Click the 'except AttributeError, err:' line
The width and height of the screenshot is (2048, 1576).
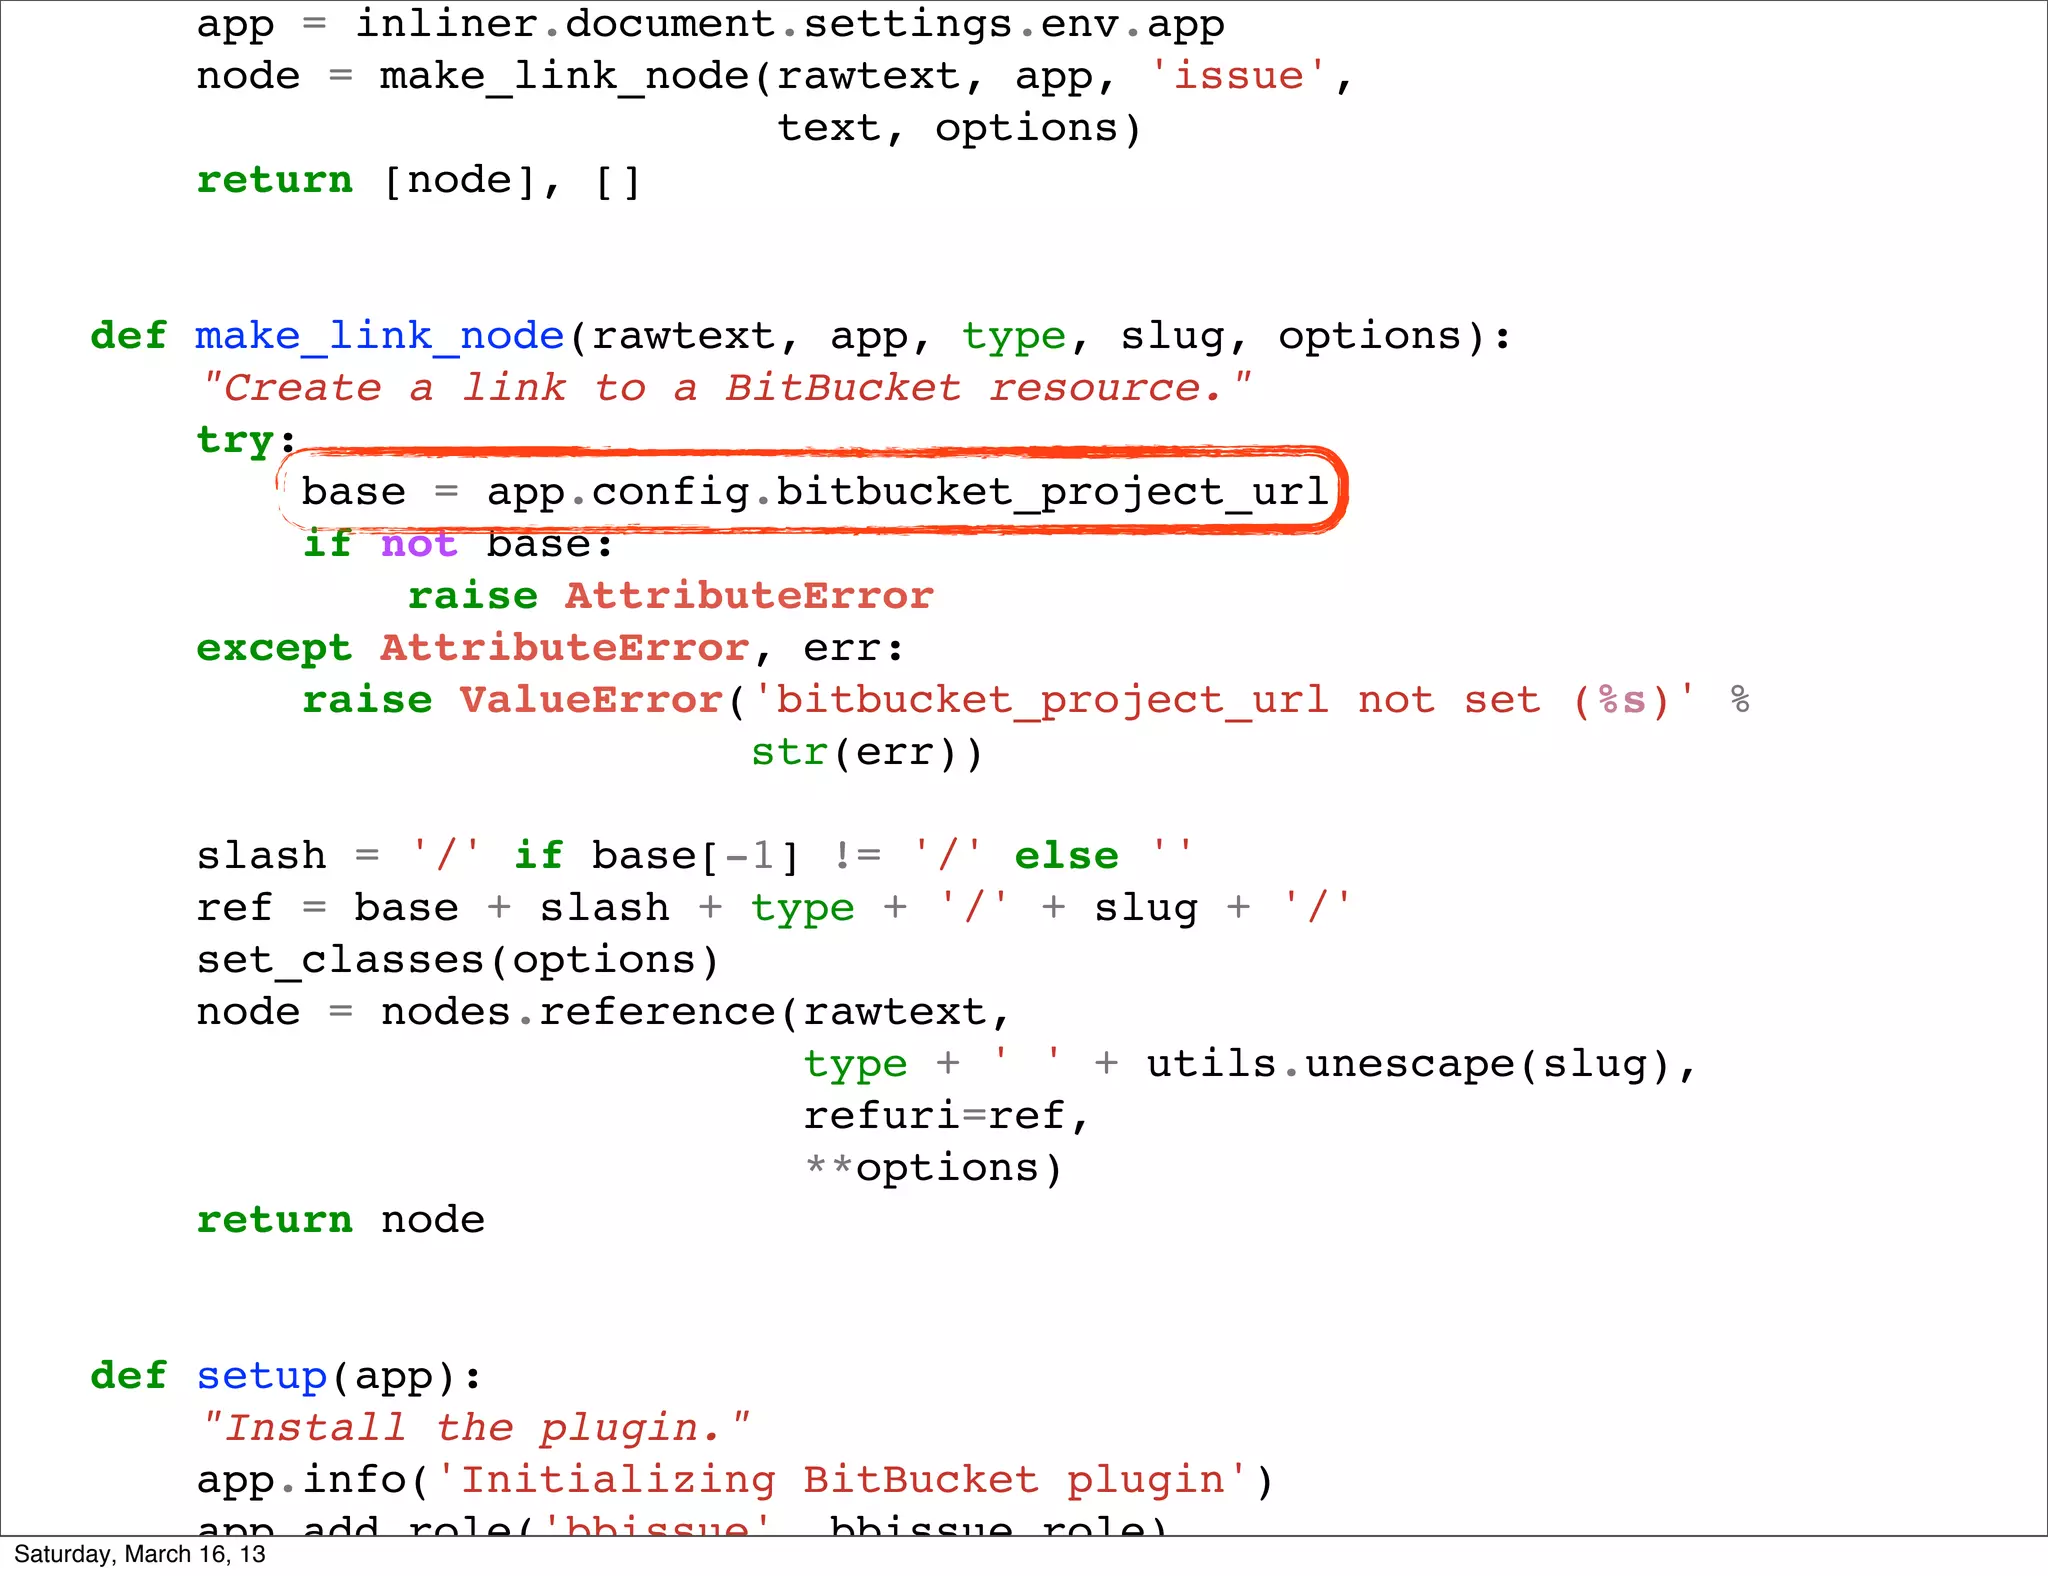tap(550, 648)
